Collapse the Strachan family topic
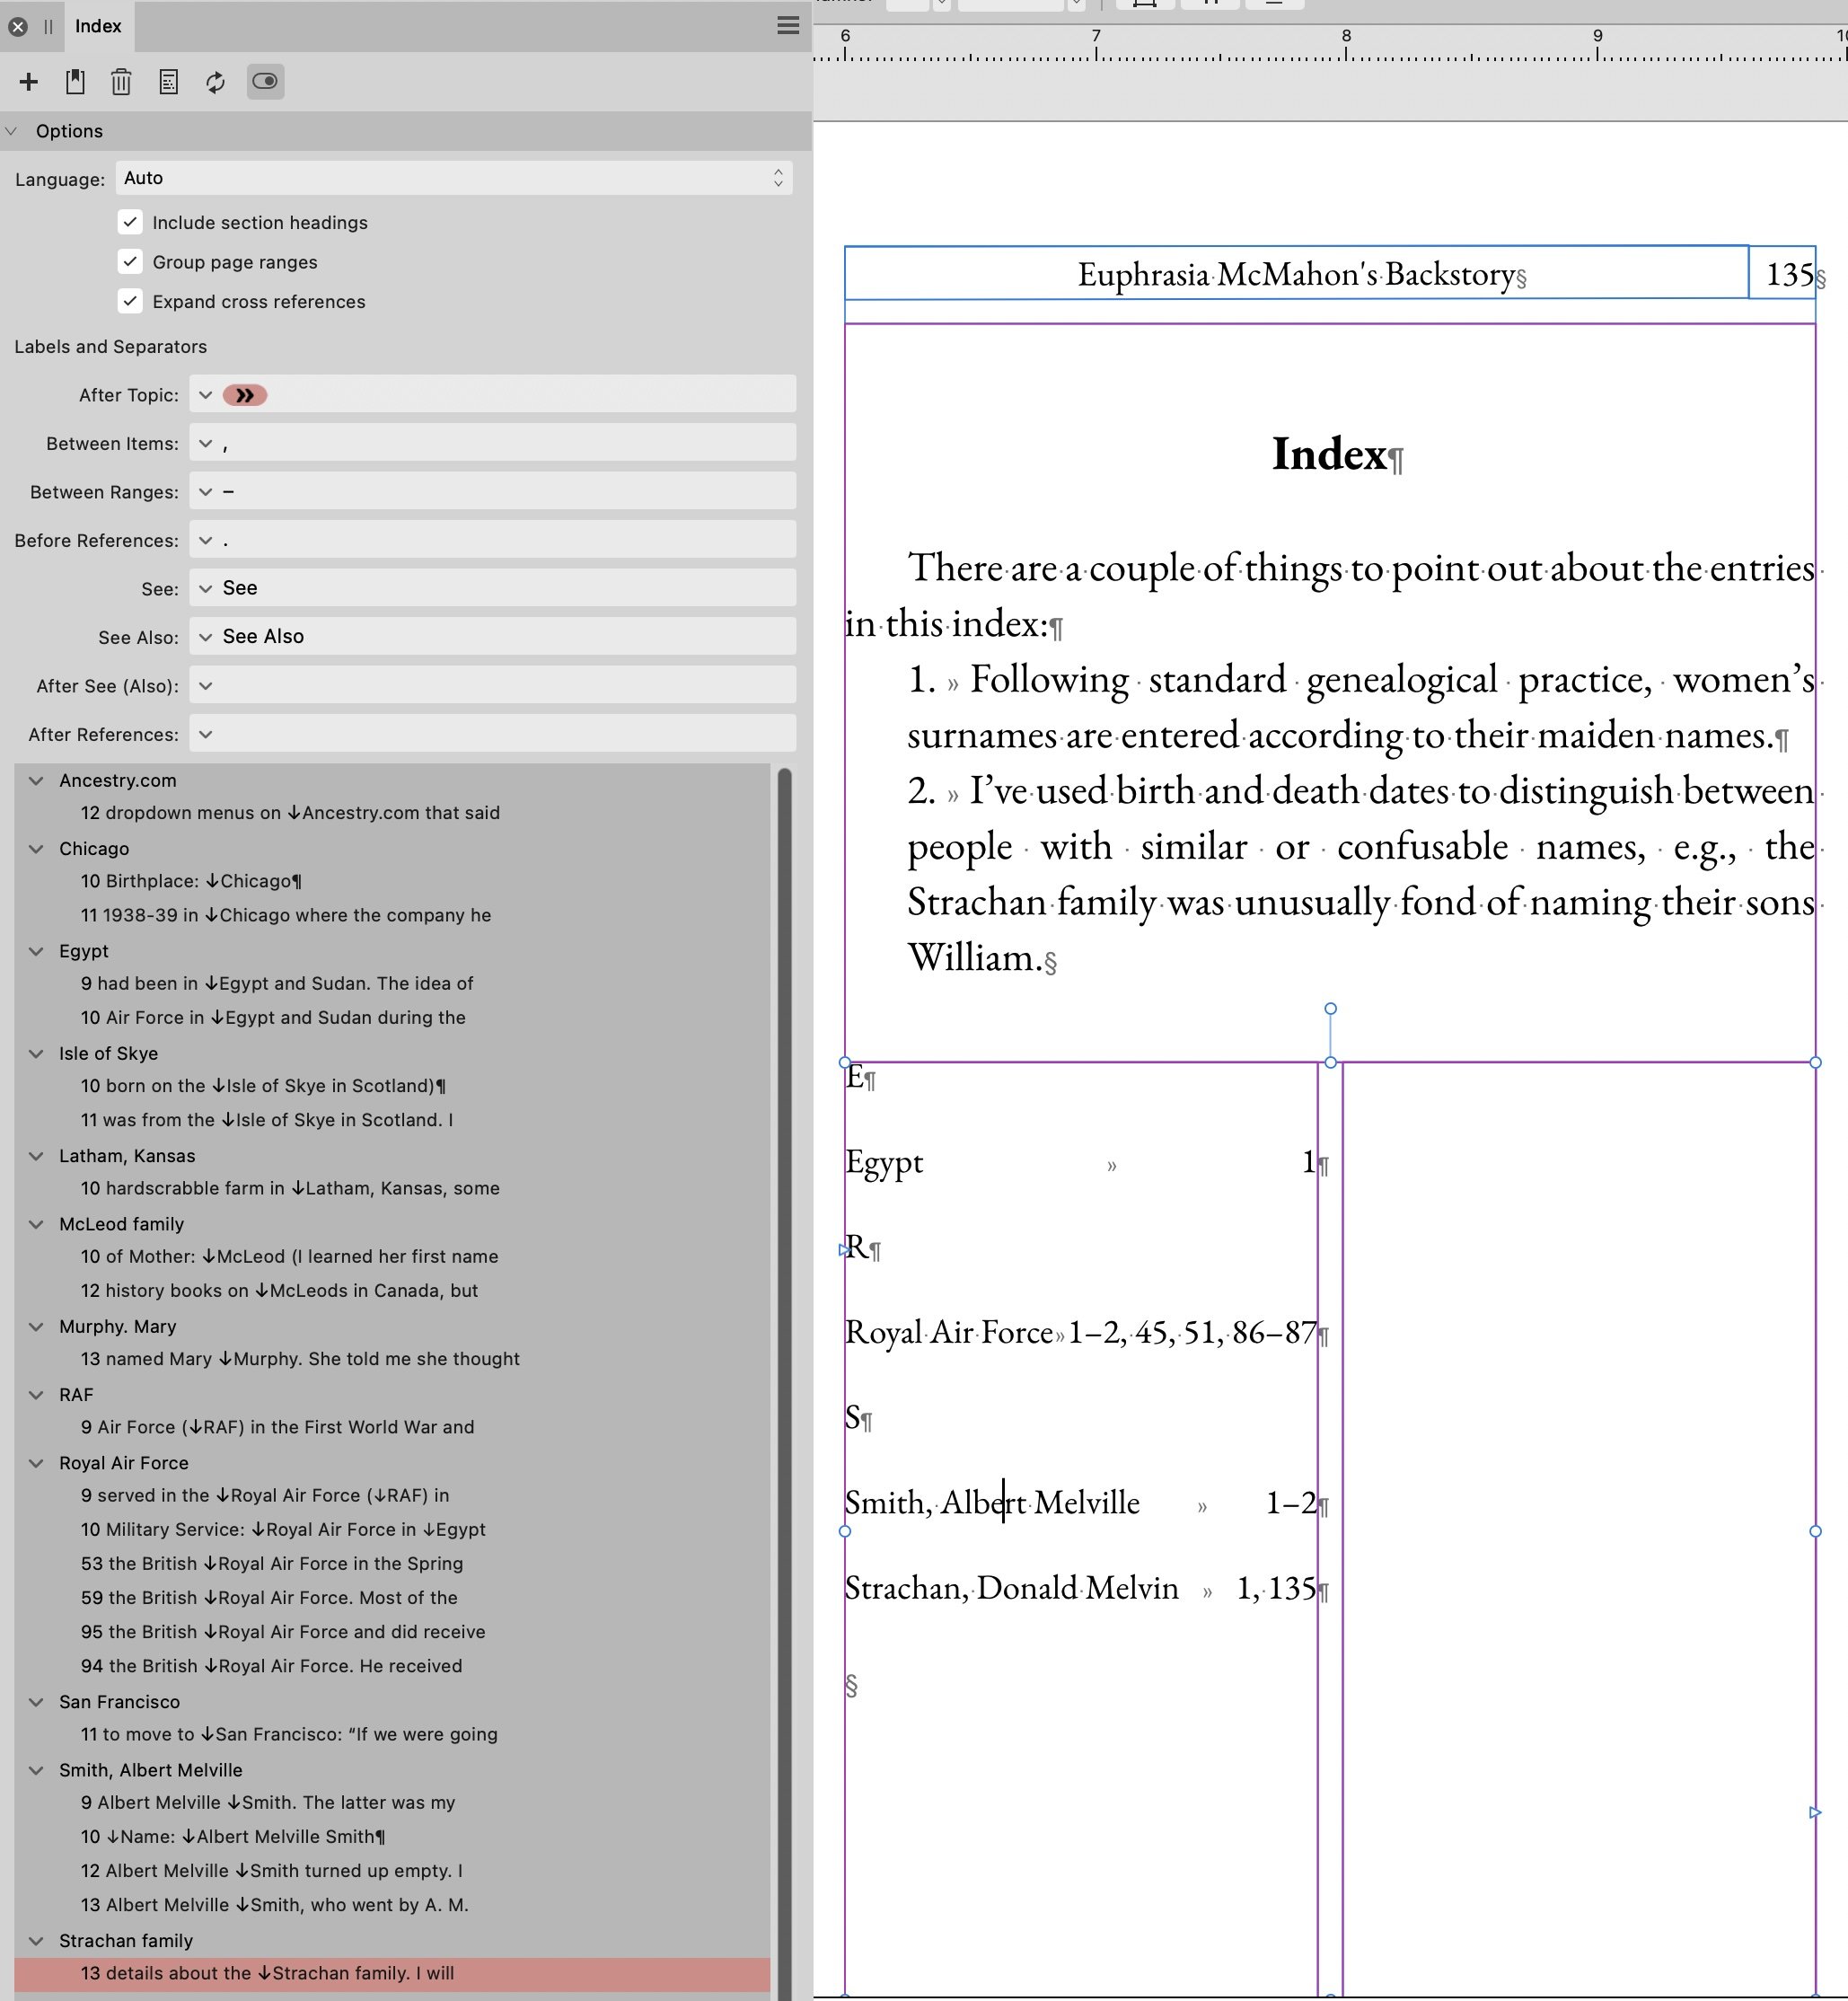The width and height of the screenshot is (1848, 2001). tap(36, 1941)
